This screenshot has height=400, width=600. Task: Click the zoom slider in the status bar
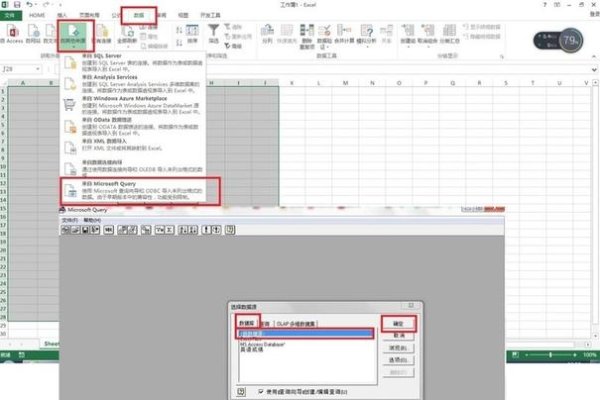[x=550, y=355]
